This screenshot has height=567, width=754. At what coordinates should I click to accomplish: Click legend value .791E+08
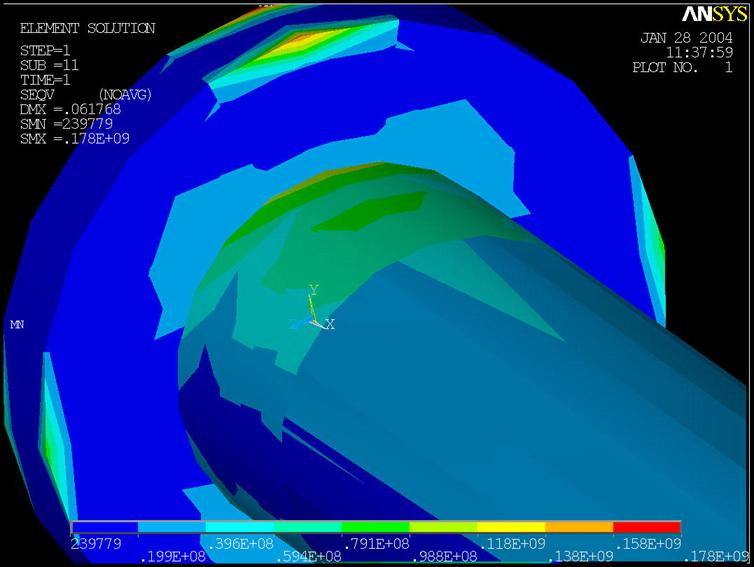click(x=376, y=544)
